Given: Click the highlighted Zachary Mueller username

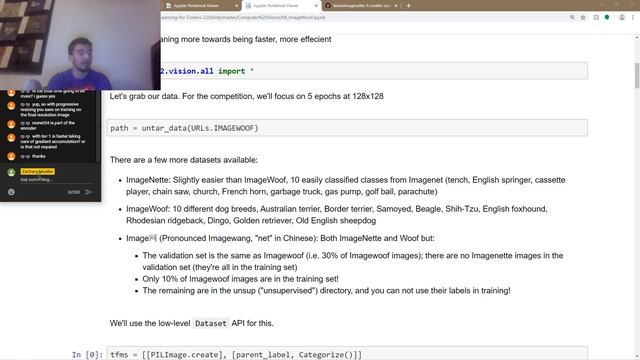Looking at the screenshot, I should tap(38, 171).
